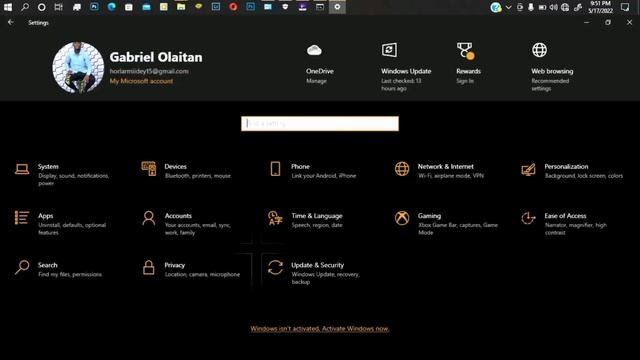
Task: Click the Activate Windows now link
Action: tap(355, 329)
